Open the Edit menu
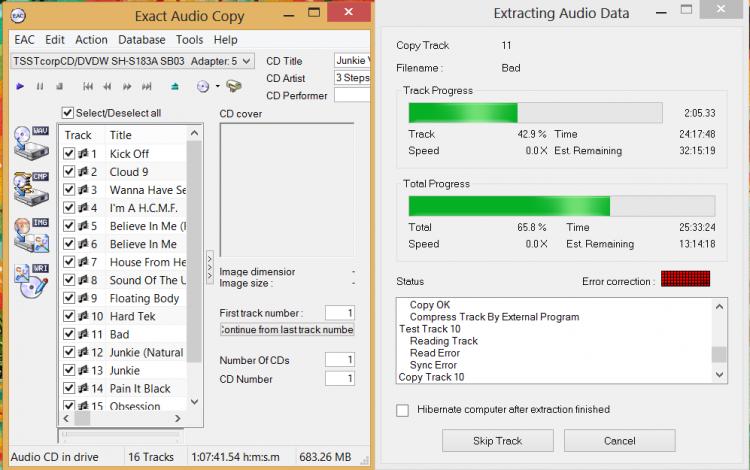 pos(55,40)
